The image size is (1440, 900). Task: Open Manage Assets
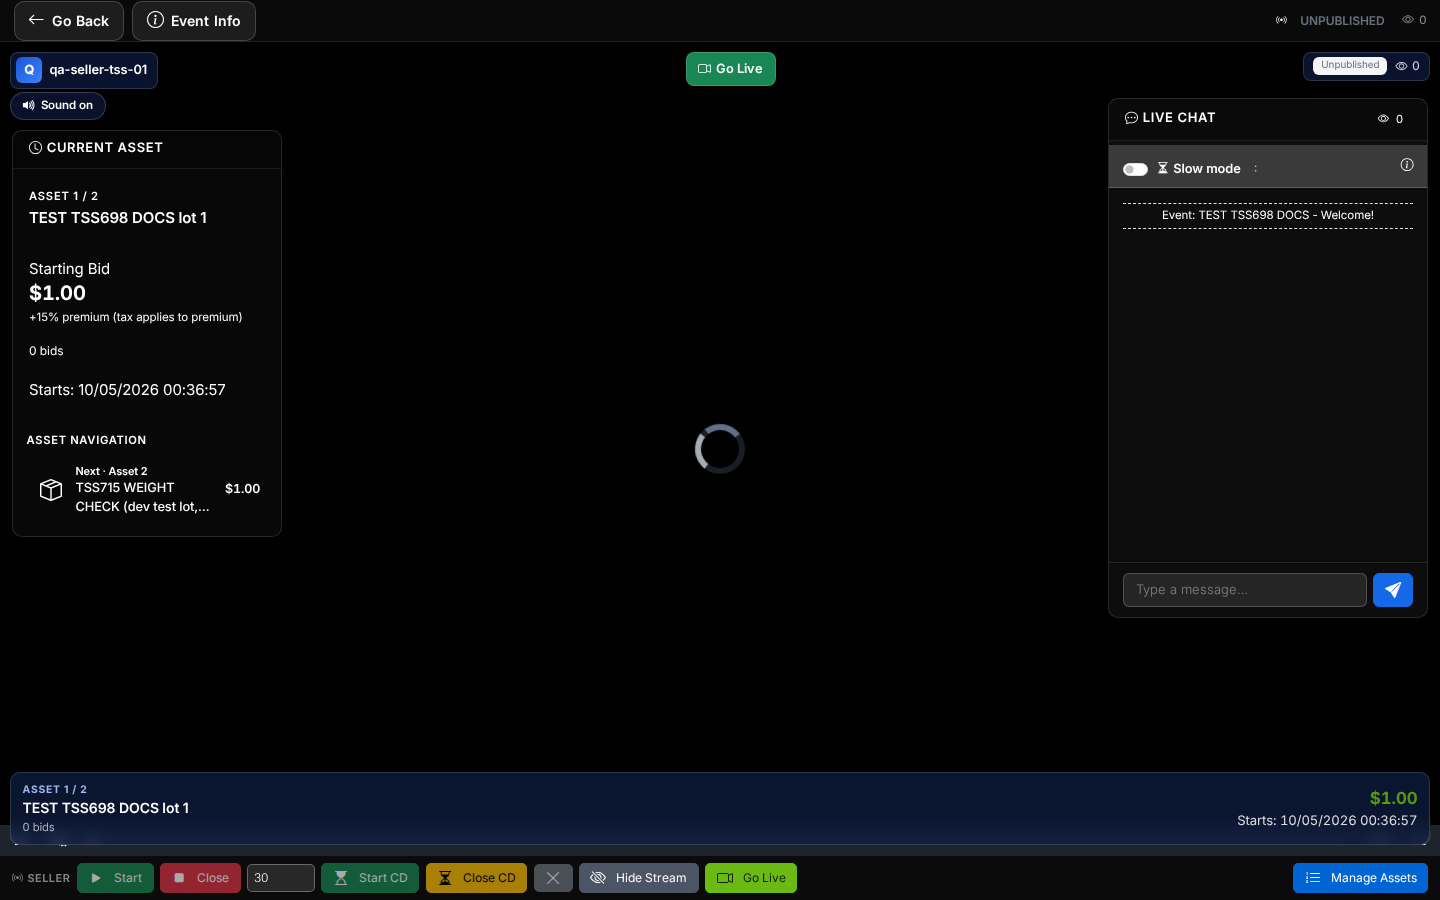[1360, 878]
